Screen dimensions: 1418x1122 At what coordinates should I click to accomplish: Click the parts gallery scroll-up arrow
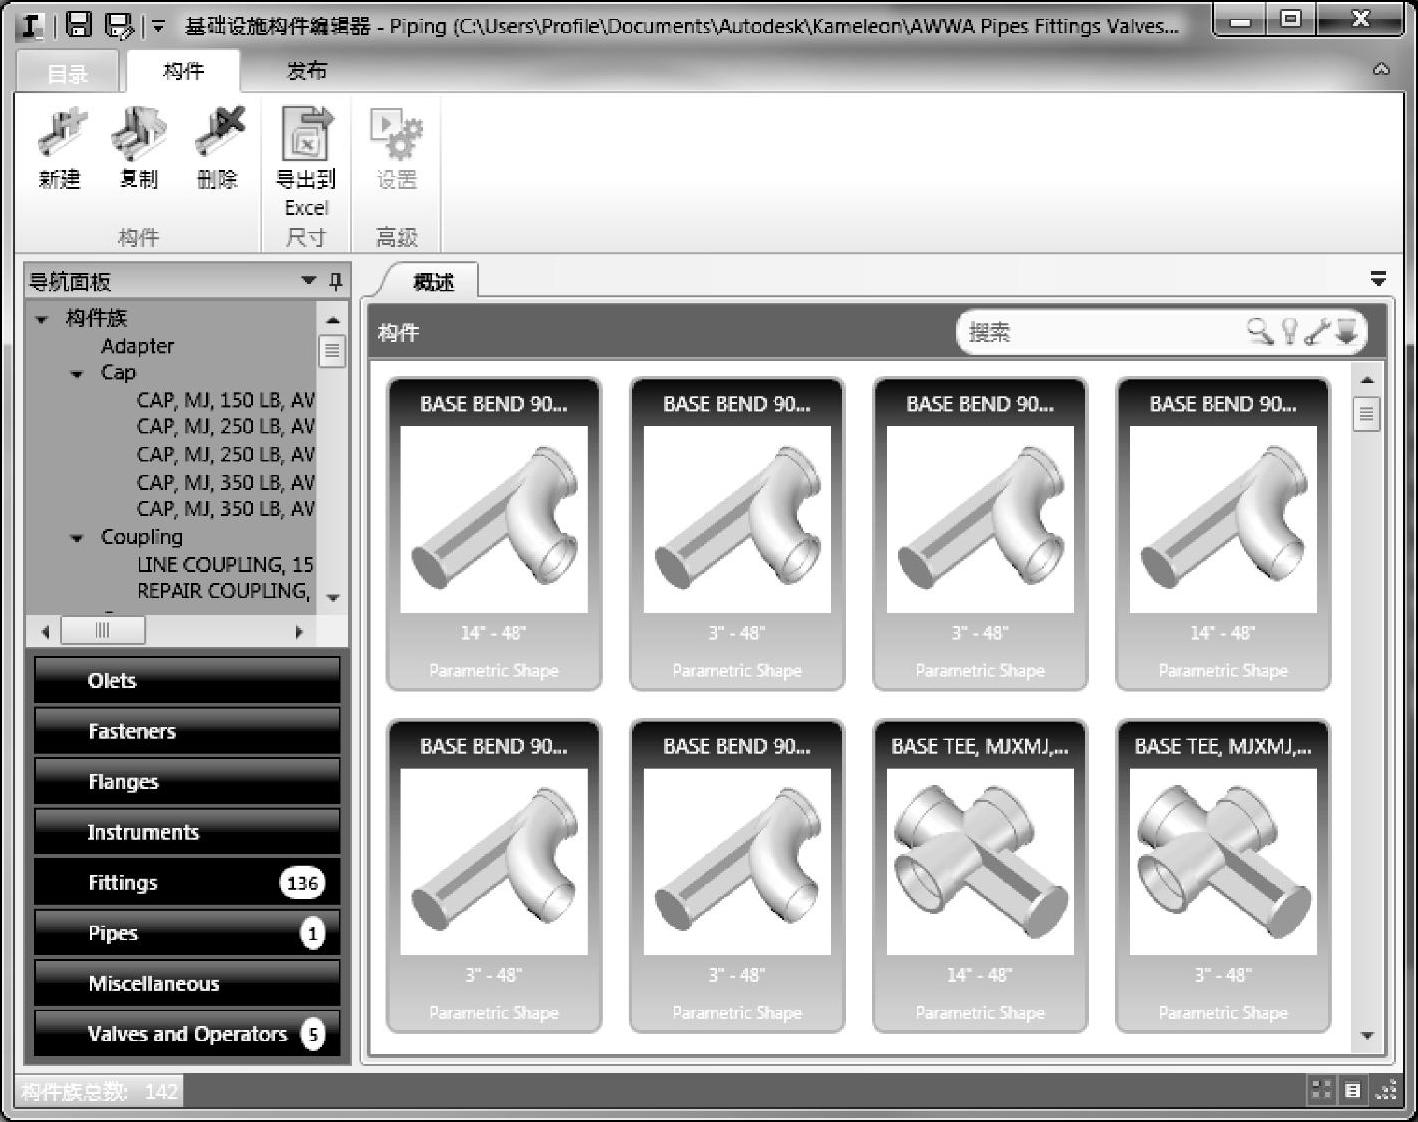tap(1367, 380)
